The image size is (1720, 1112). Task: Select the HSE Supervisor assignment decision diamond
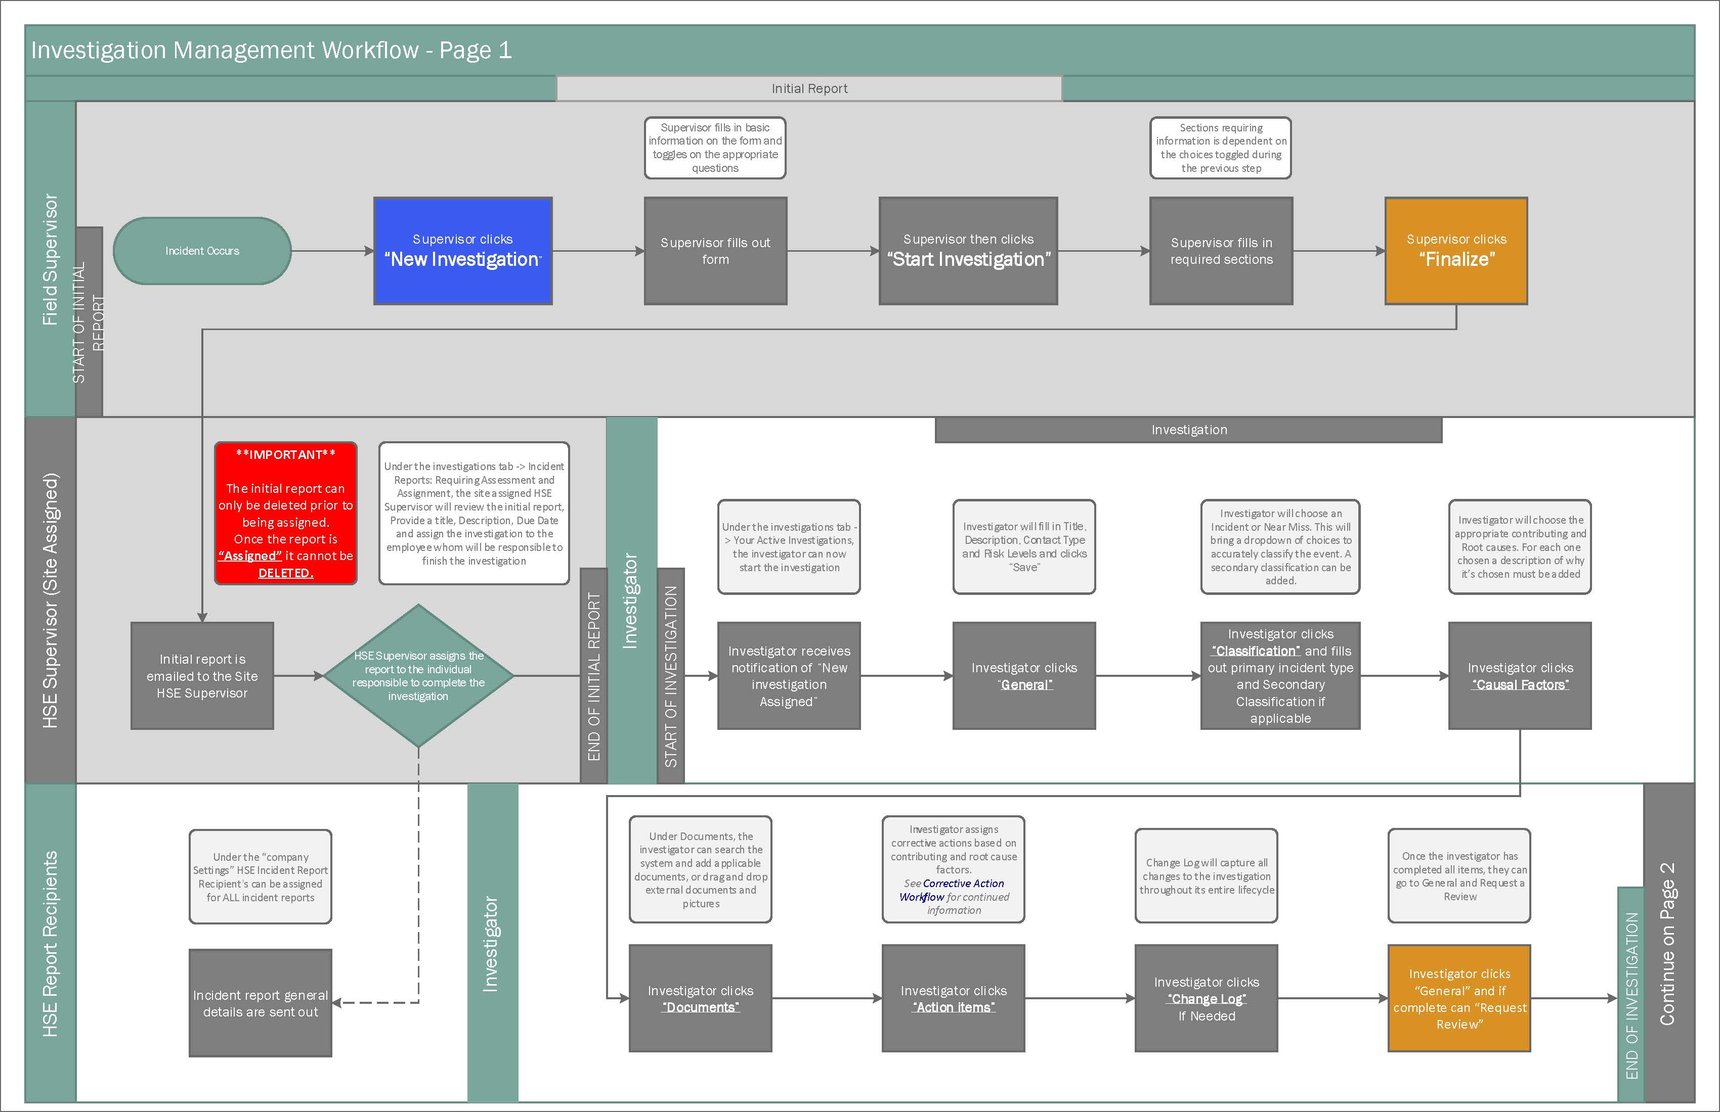click(x=418, y=675)
